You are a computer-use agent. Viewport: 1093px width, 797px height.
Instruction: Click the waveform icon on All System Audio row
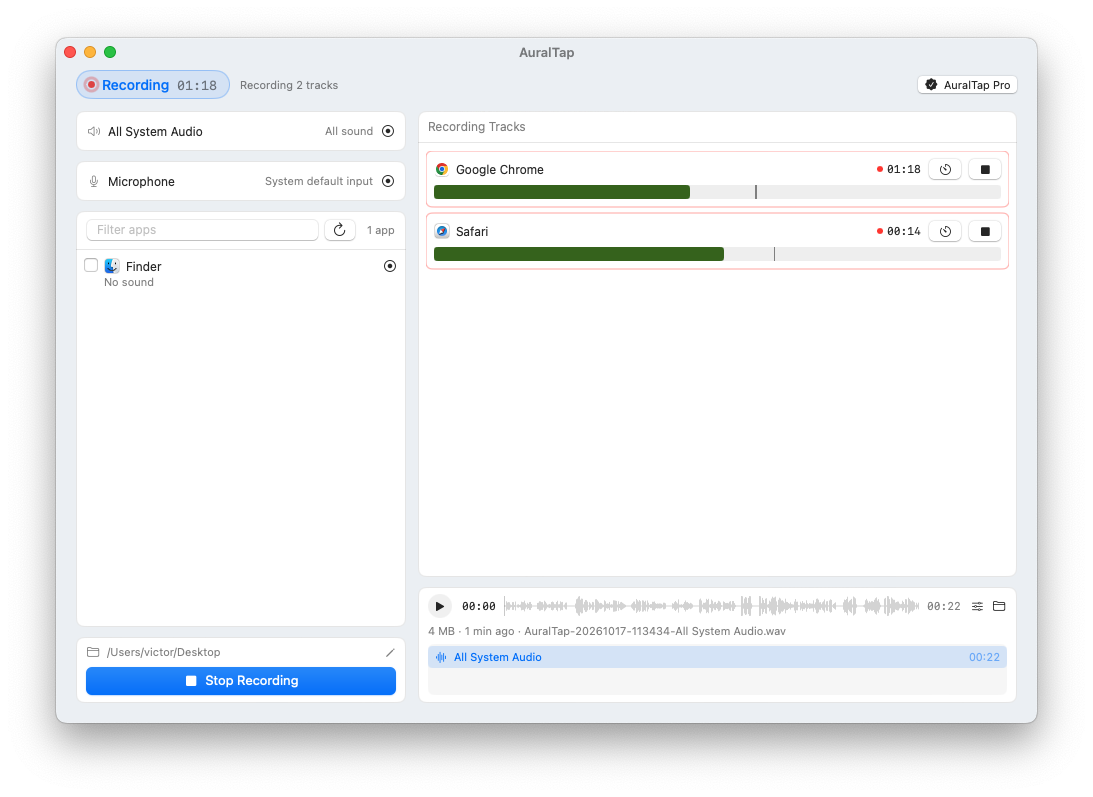click(x=441, y=657)
